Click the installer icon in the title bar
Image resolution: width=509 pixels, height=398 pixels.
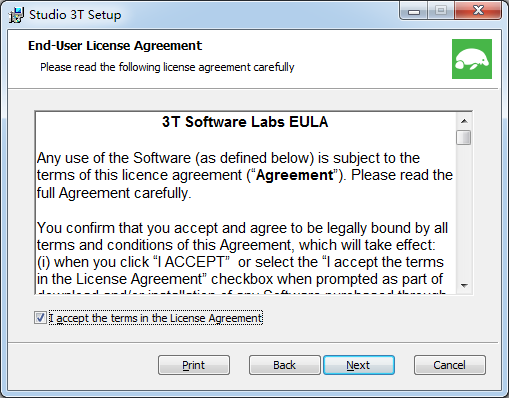click(16, 15)
